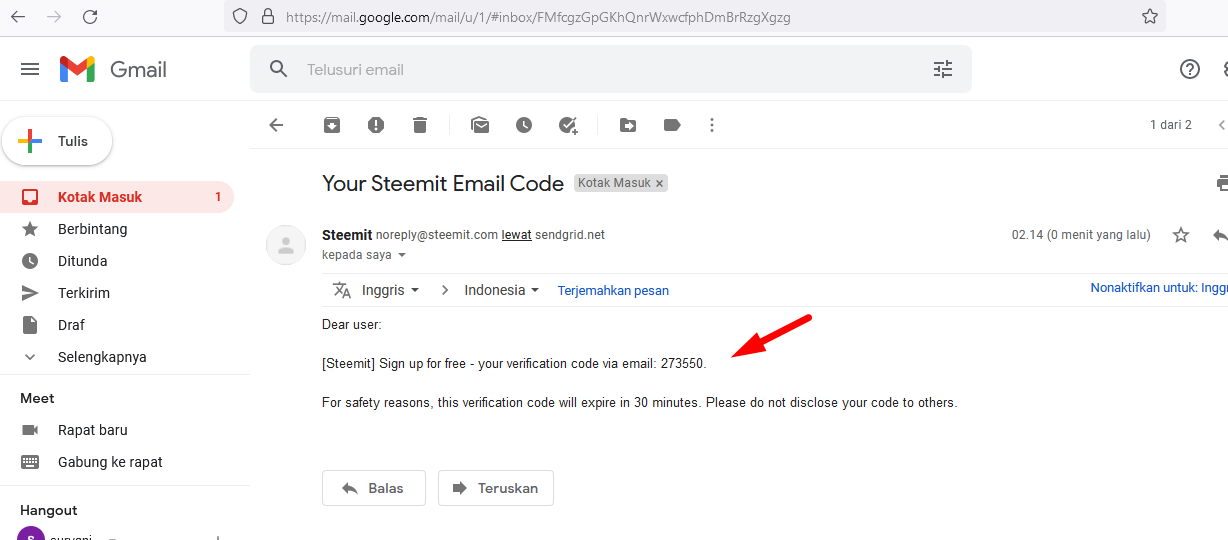The image size is (1228, 540).
Task: Archive this email using the archive icon
Action: point(332,125)
